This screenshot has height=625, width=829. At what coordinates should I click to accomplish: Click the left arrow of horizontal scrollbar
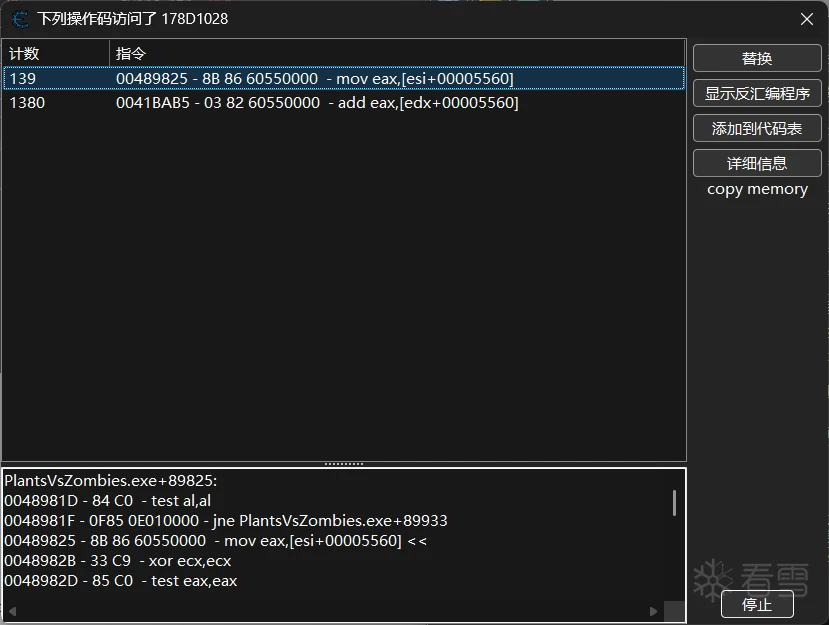pos(12,611)
